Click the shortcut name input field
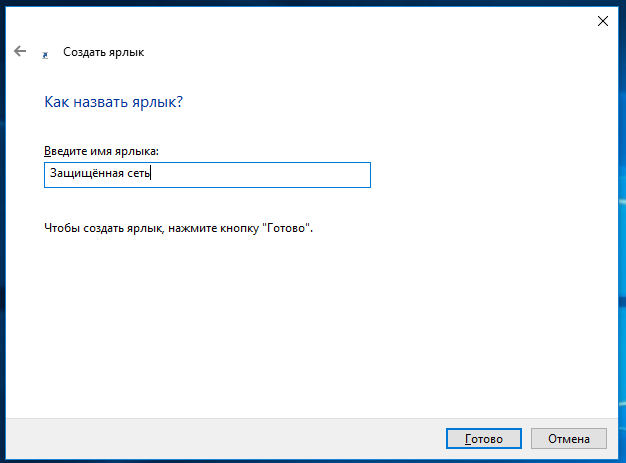626x463 pixels. coord(207,174)
